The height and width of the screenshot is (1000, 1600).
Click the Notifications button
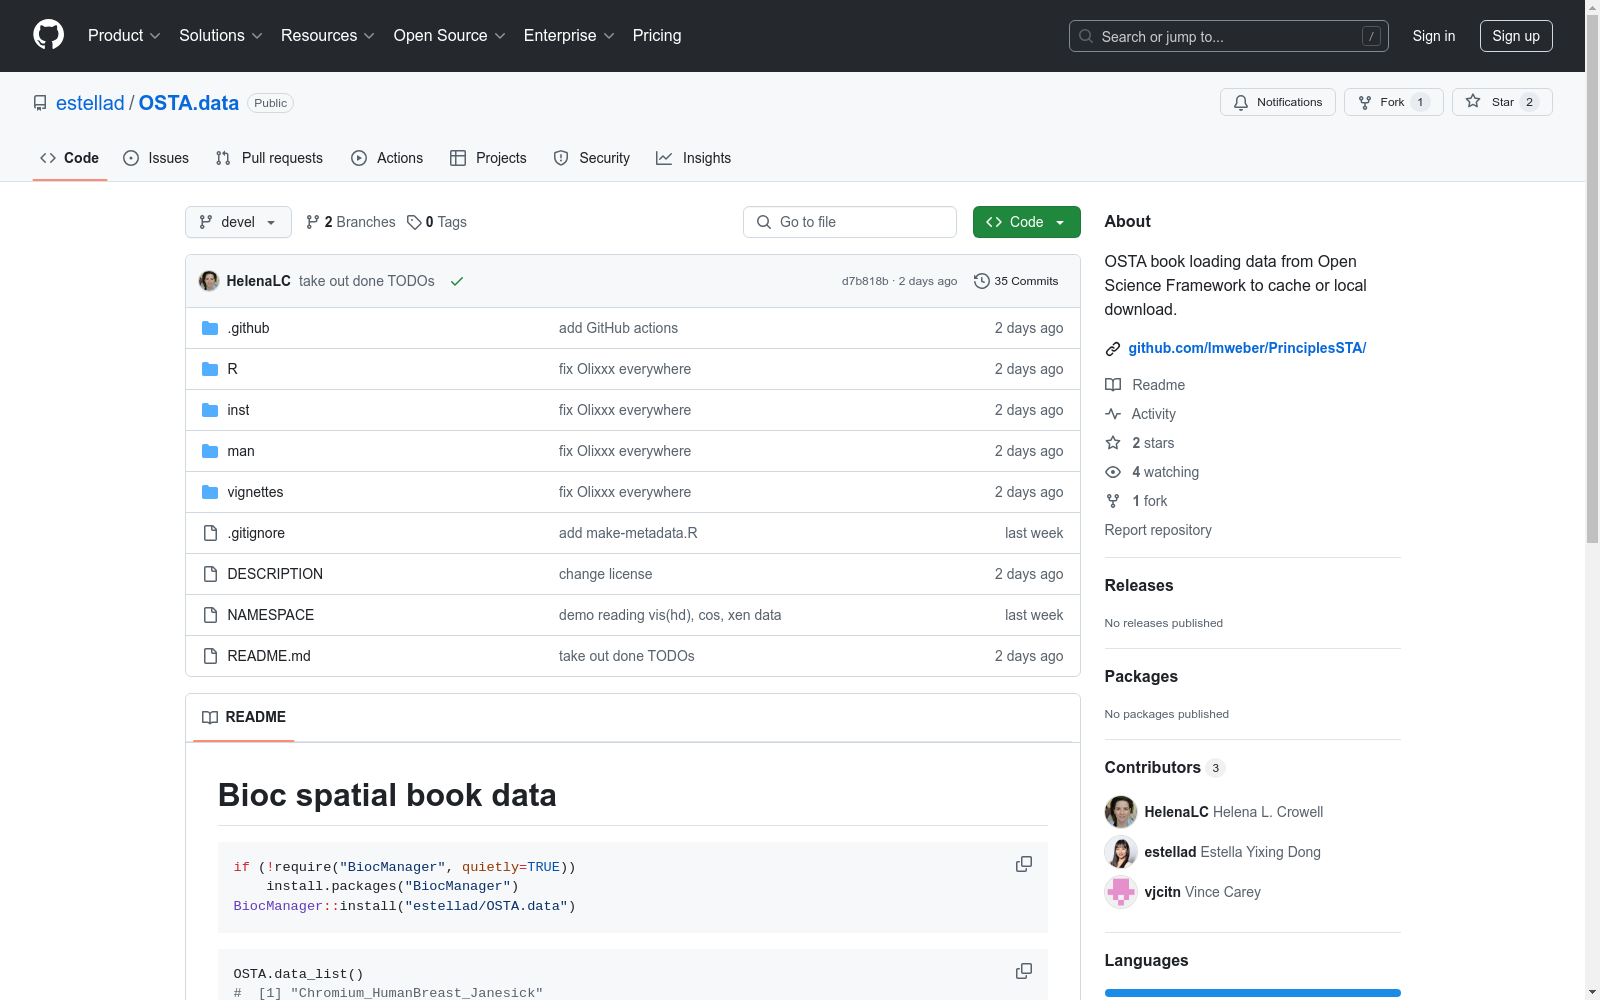click(1278, 102)
